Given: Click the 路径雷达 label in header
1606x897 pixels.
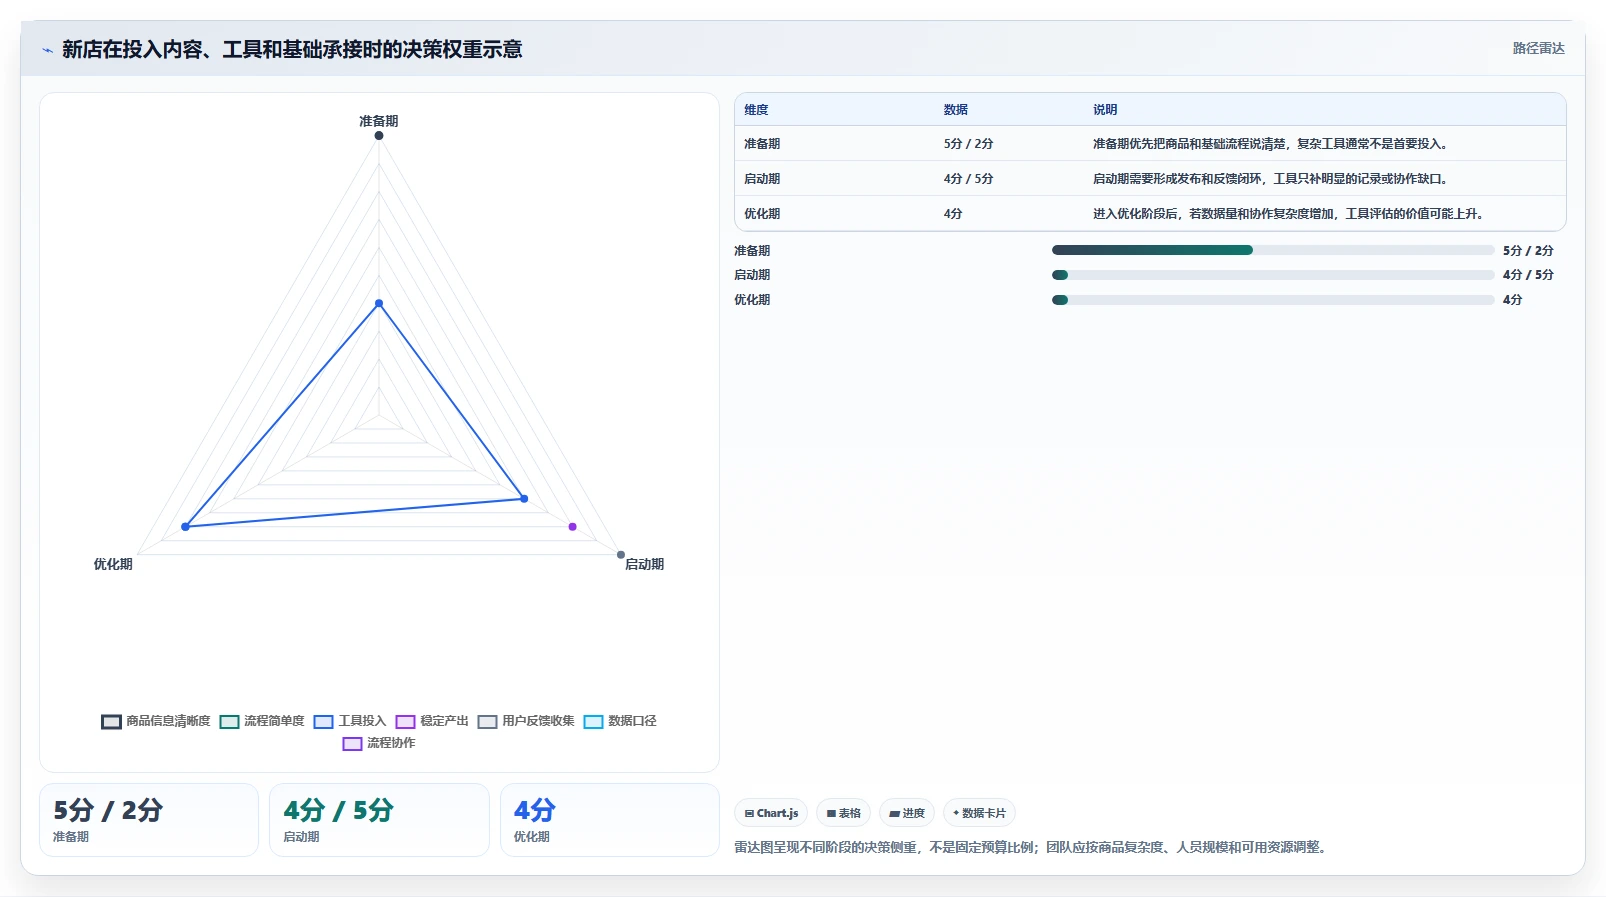Looking at the screenshot, I should coord(1538,48).
